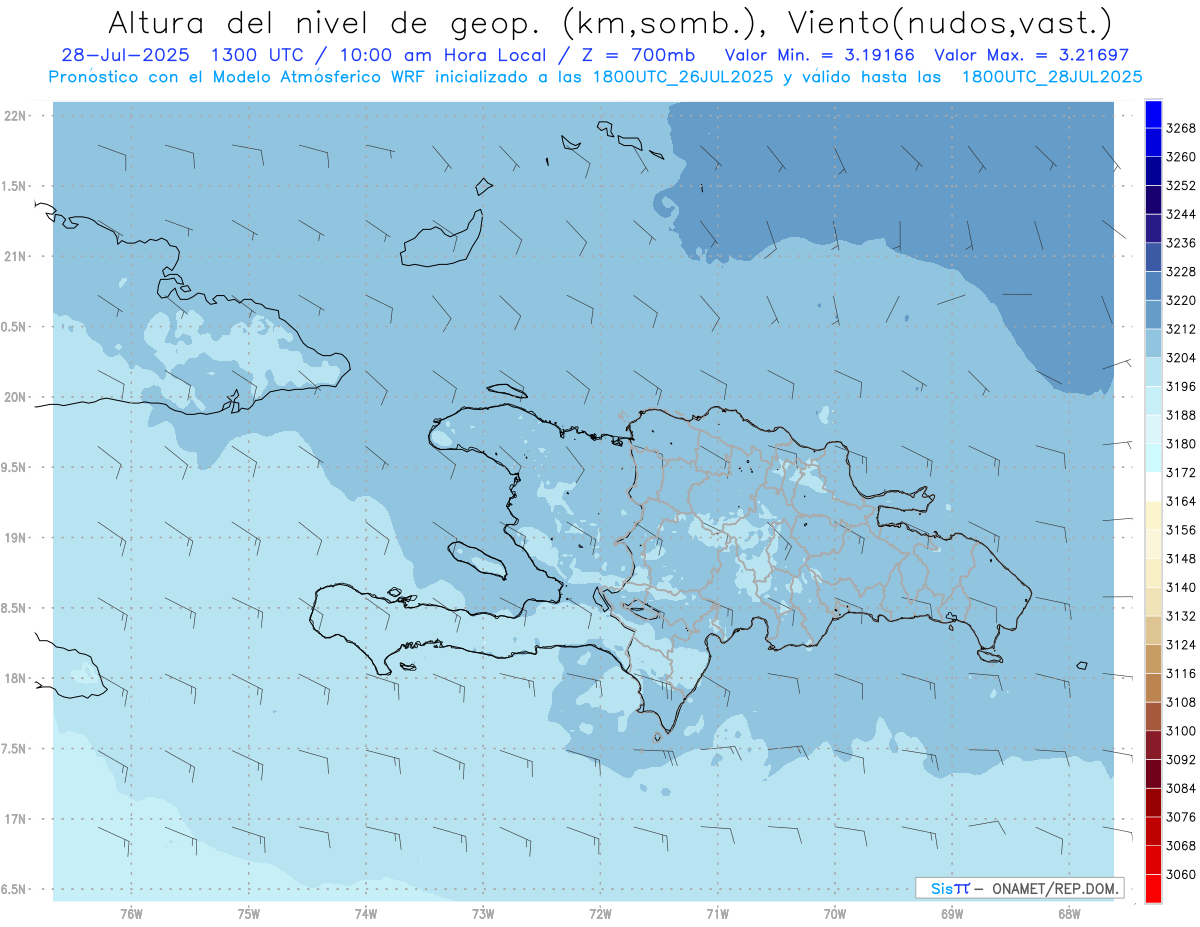Click the '6.5N' latitude label
1200x927 pixels.
pyautogui.click(x=15, y=889)
